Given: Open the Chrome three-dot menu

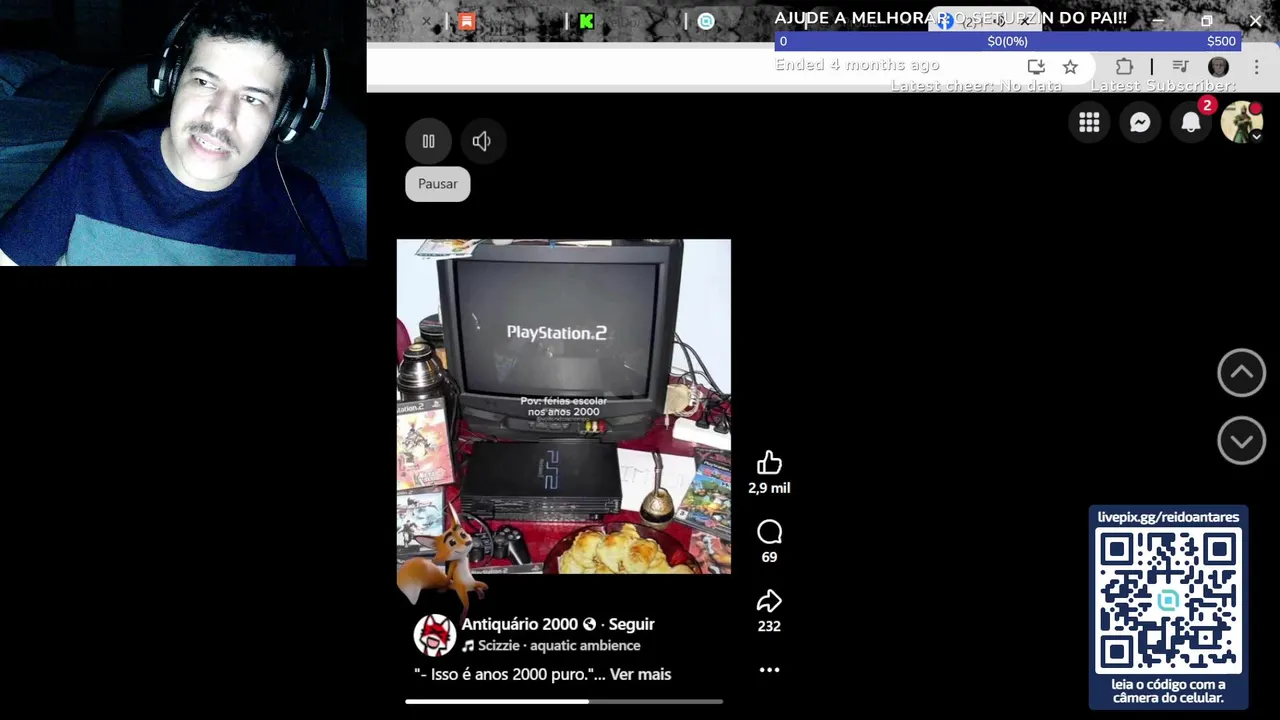Looking at the screenshot, I should tap(1256, 67).
